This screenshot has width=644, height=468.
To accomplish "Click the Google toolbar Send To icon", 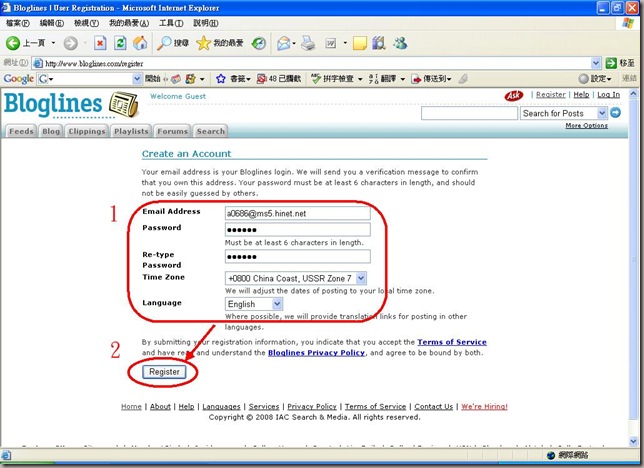I will pos(416,78).
